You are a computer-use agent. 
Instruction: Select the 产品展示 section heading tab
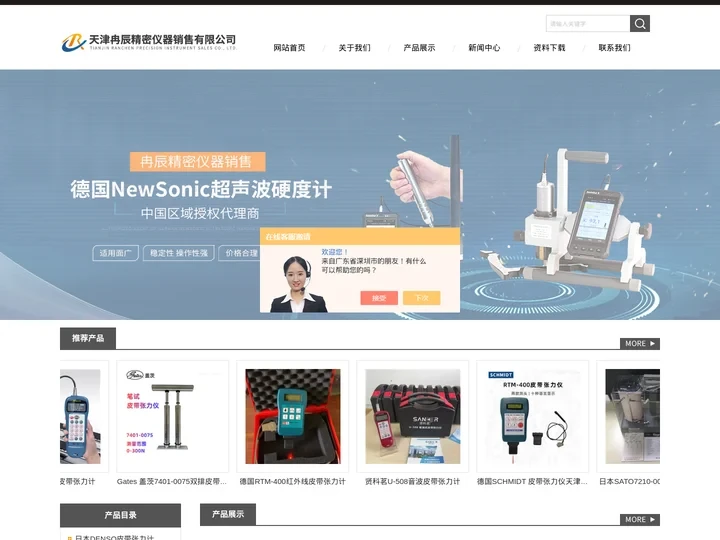point(228,514)
